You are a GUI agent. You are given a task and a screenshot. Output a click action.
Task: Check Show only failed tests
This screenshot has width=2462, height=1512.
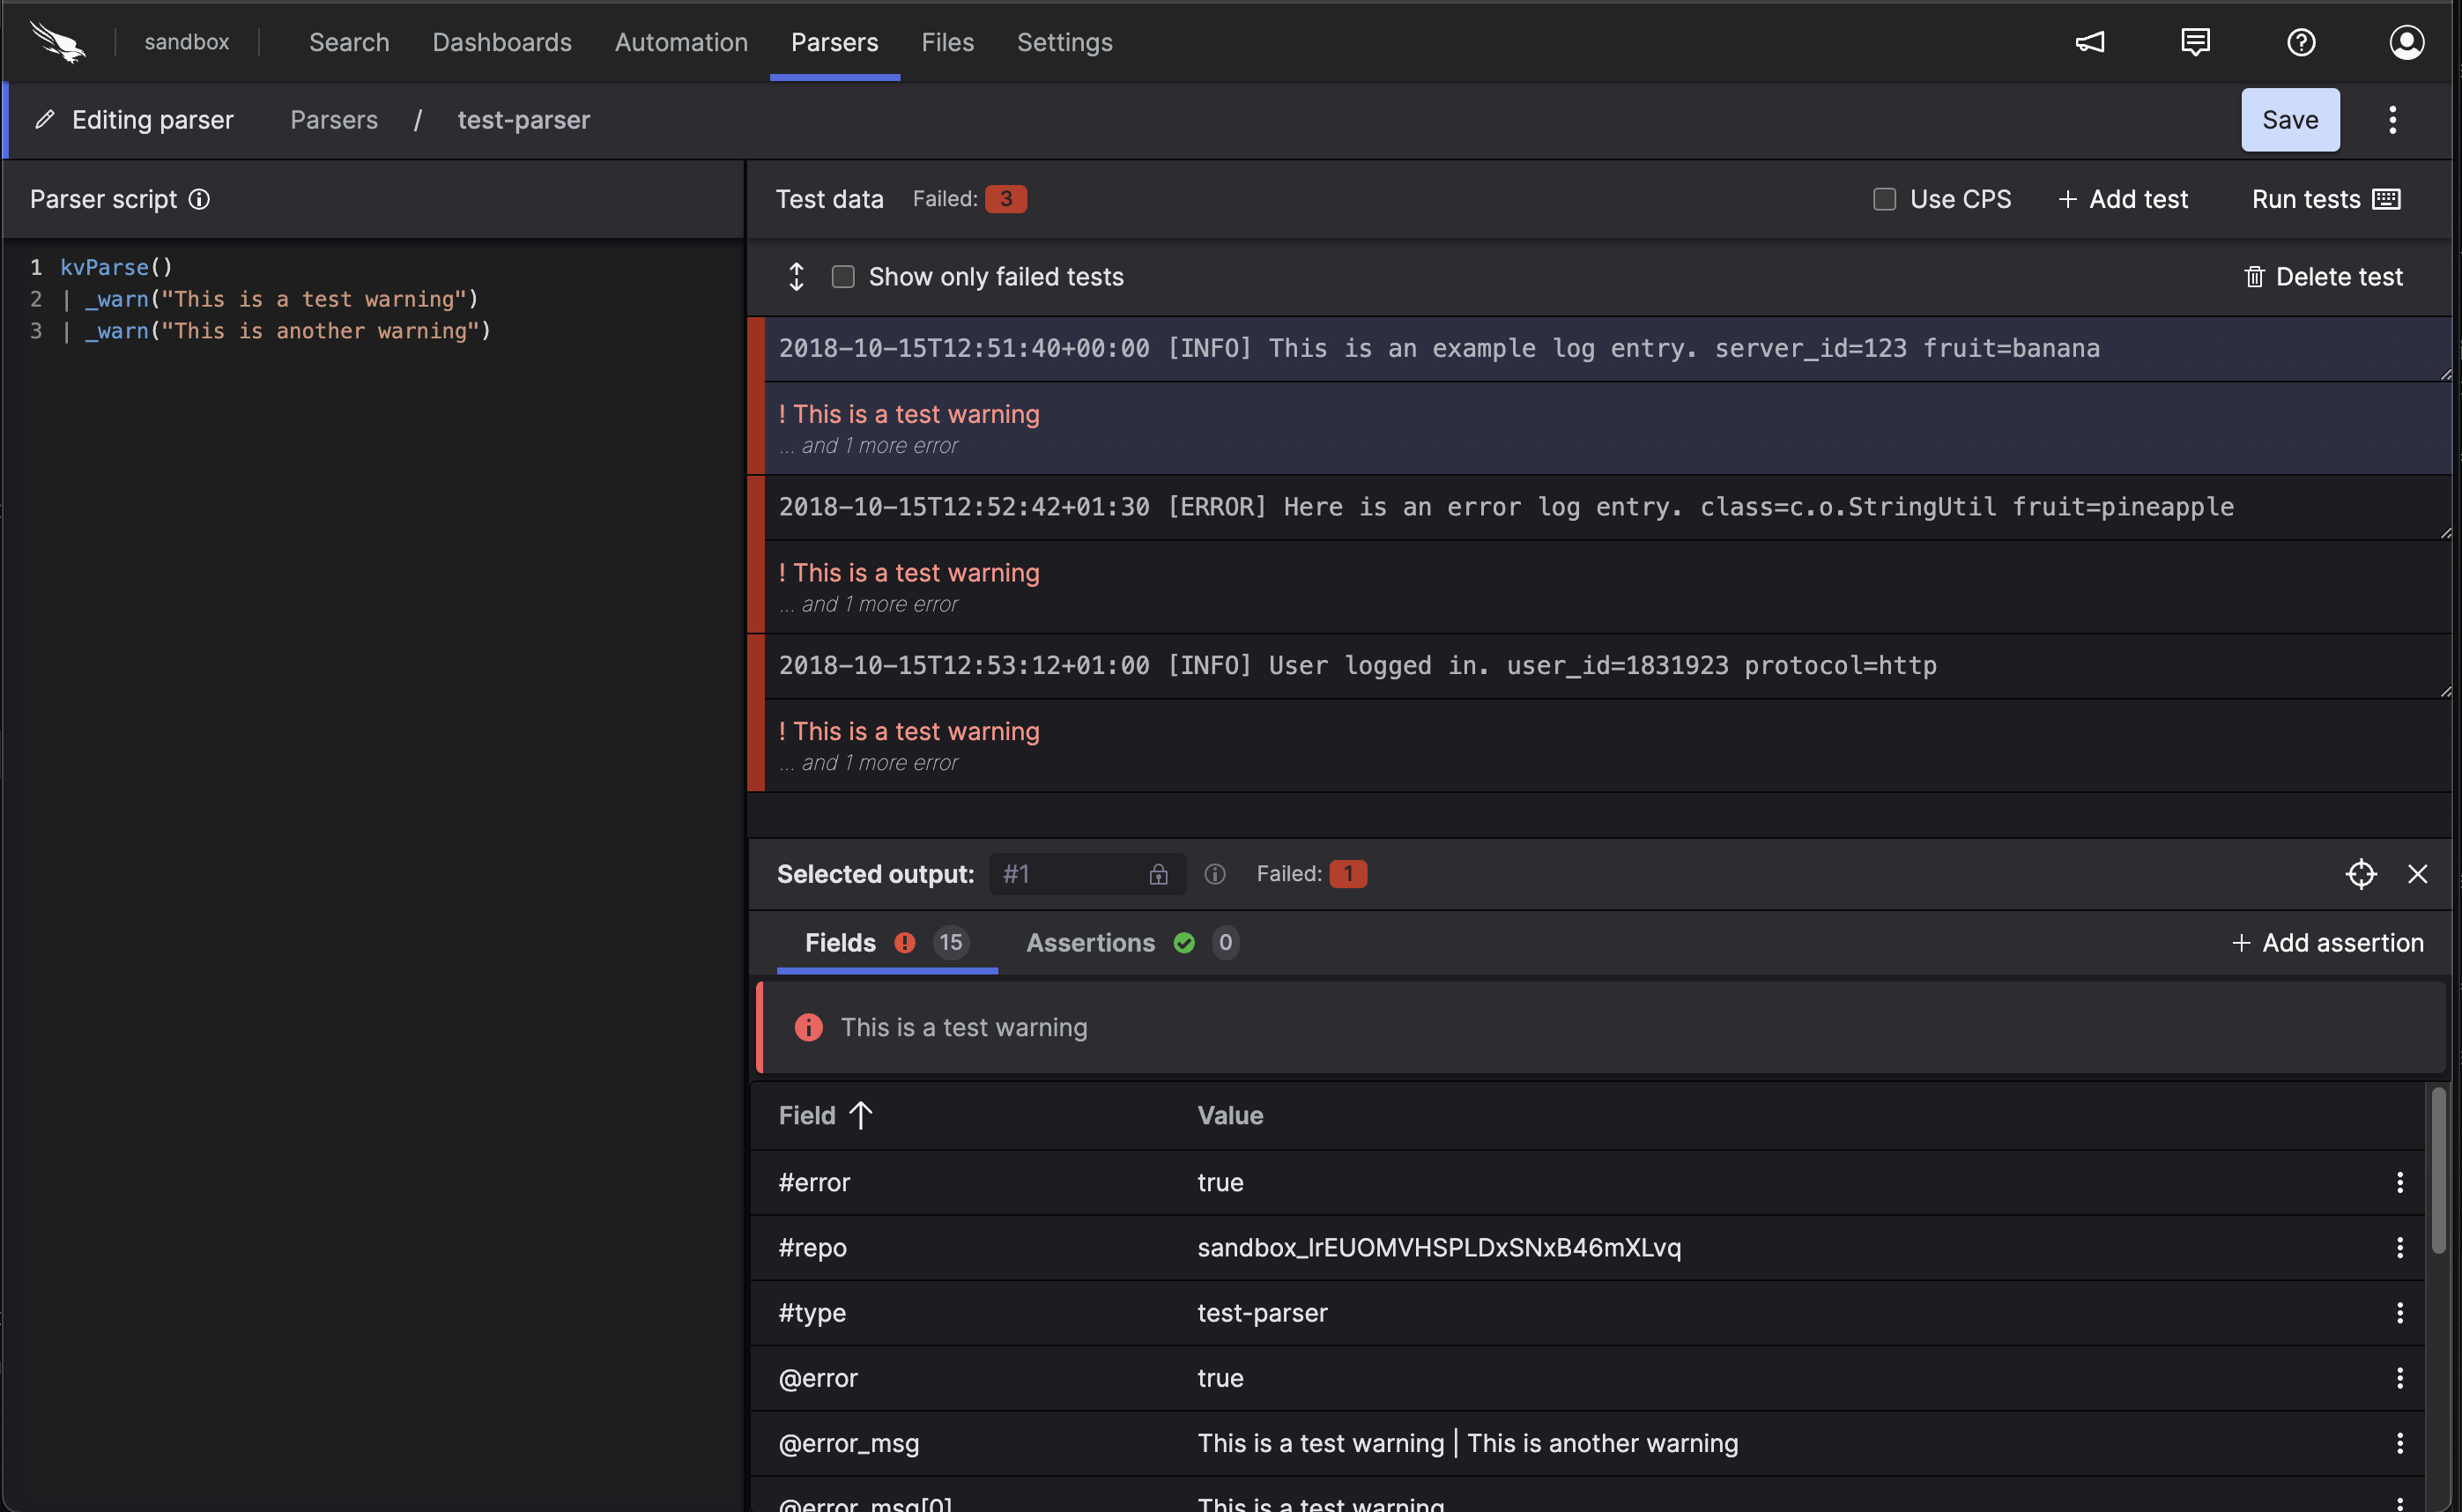tap(843, 277)
